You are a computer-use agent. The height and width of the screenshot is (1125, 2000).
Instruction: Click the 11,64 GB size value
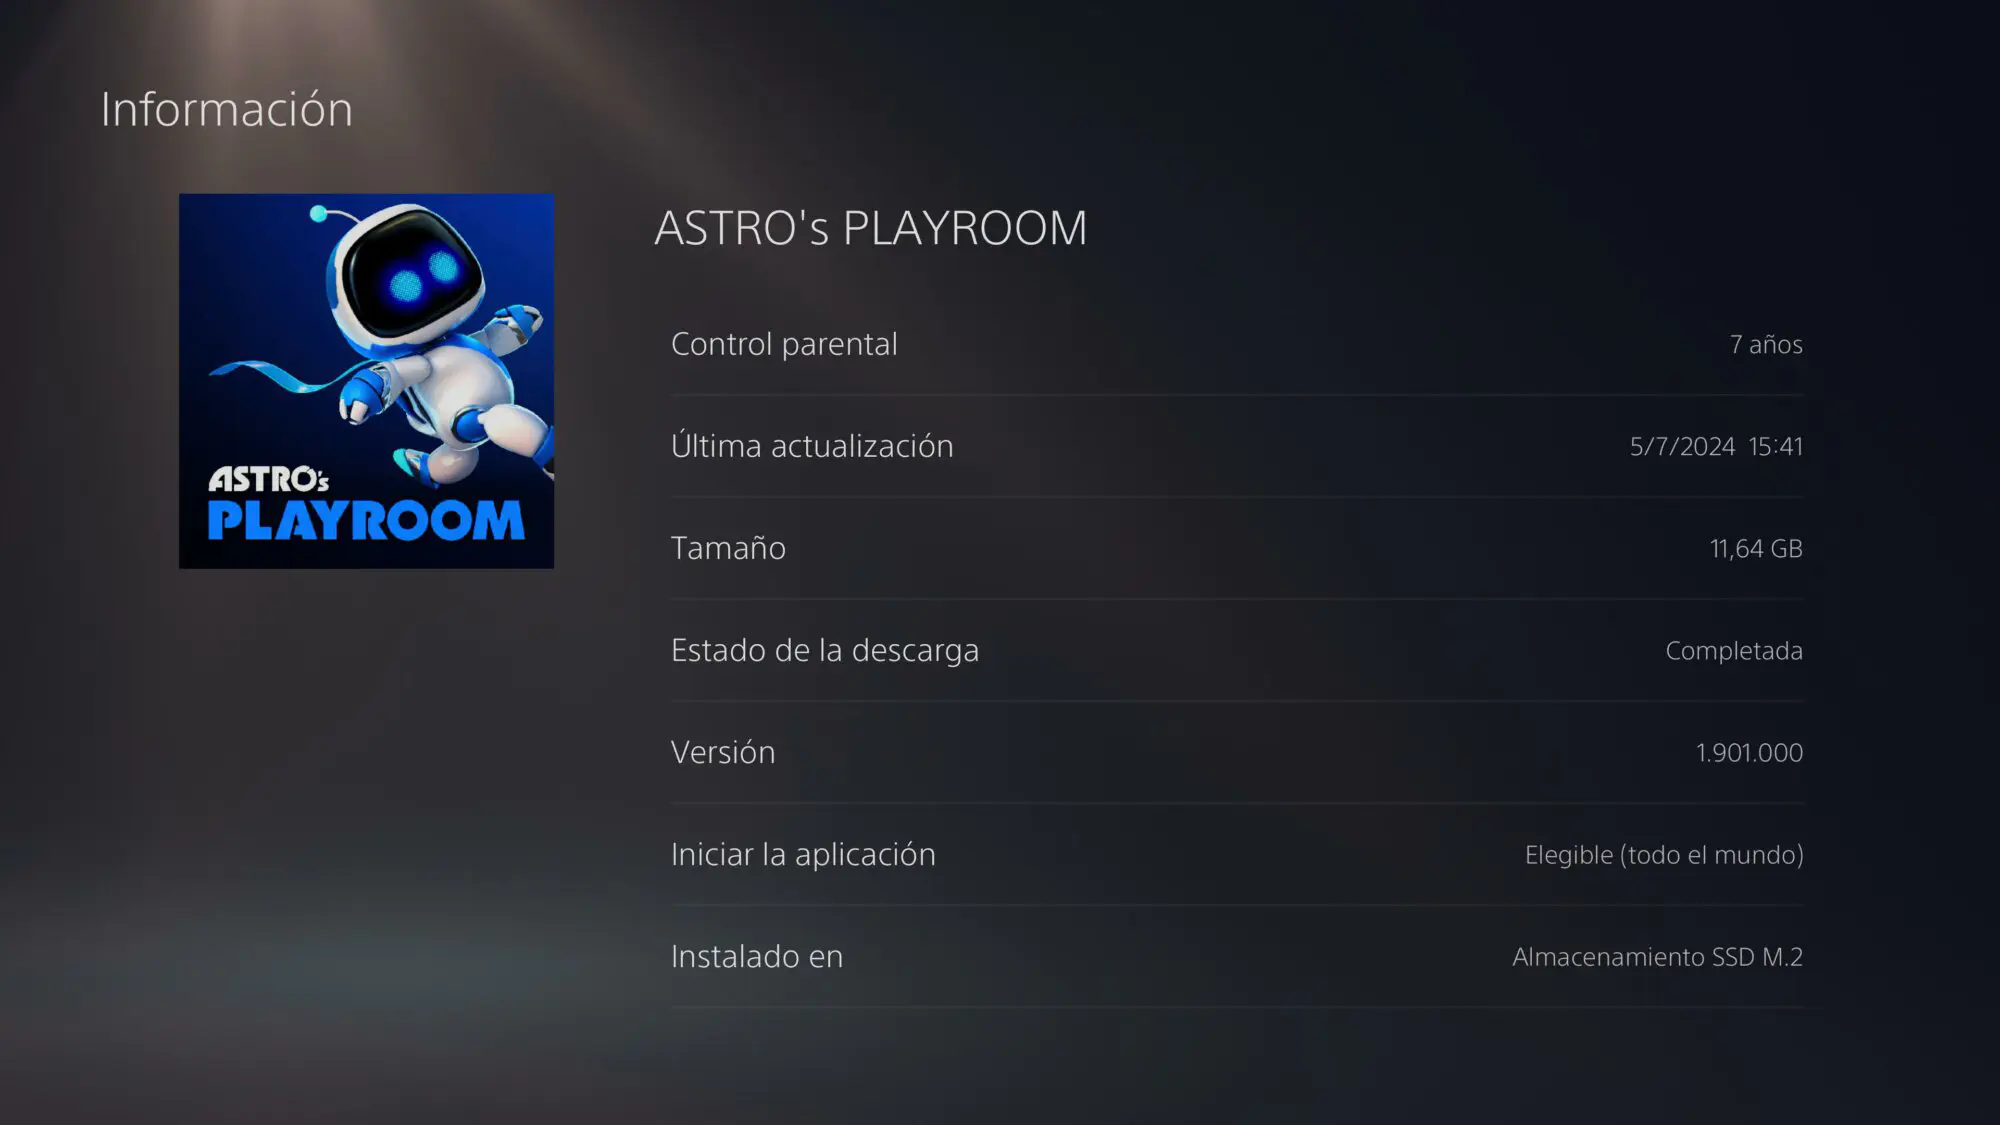point(1756,549)
